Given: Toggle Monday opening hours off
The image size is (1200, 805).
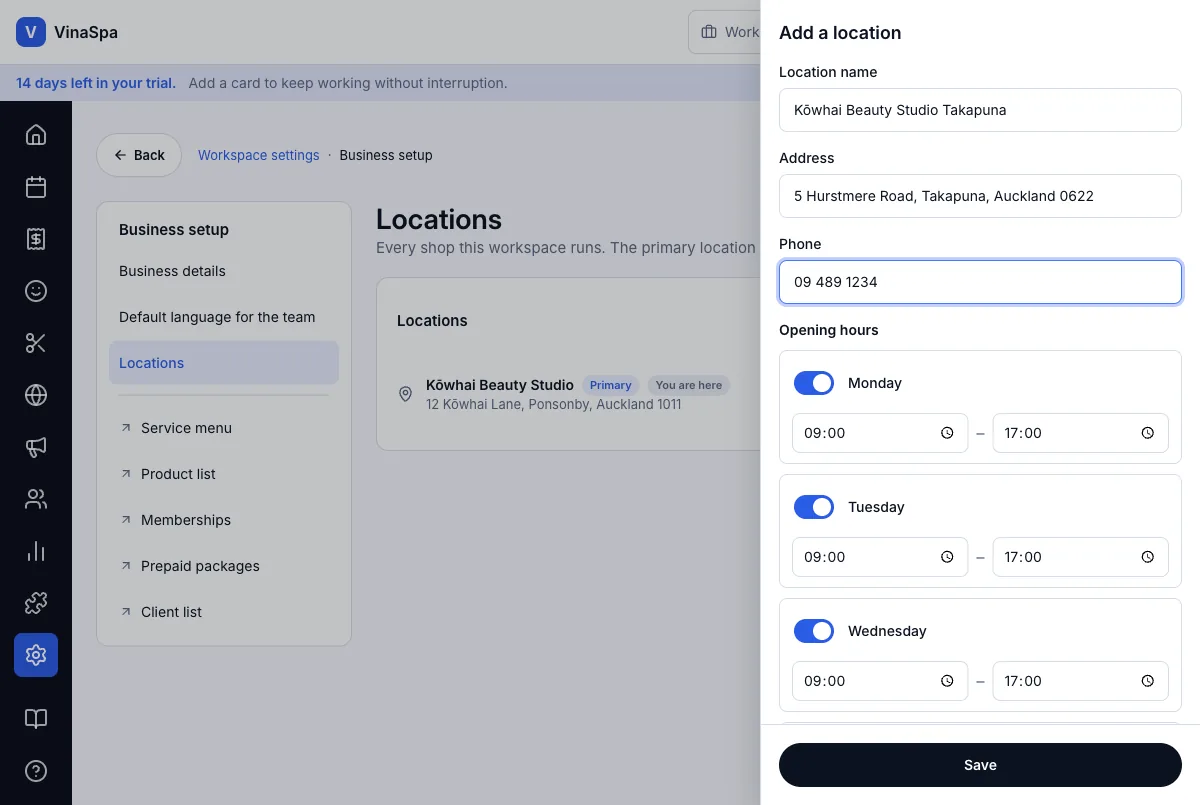Looking at the screenshot, I should coord(814,383).
